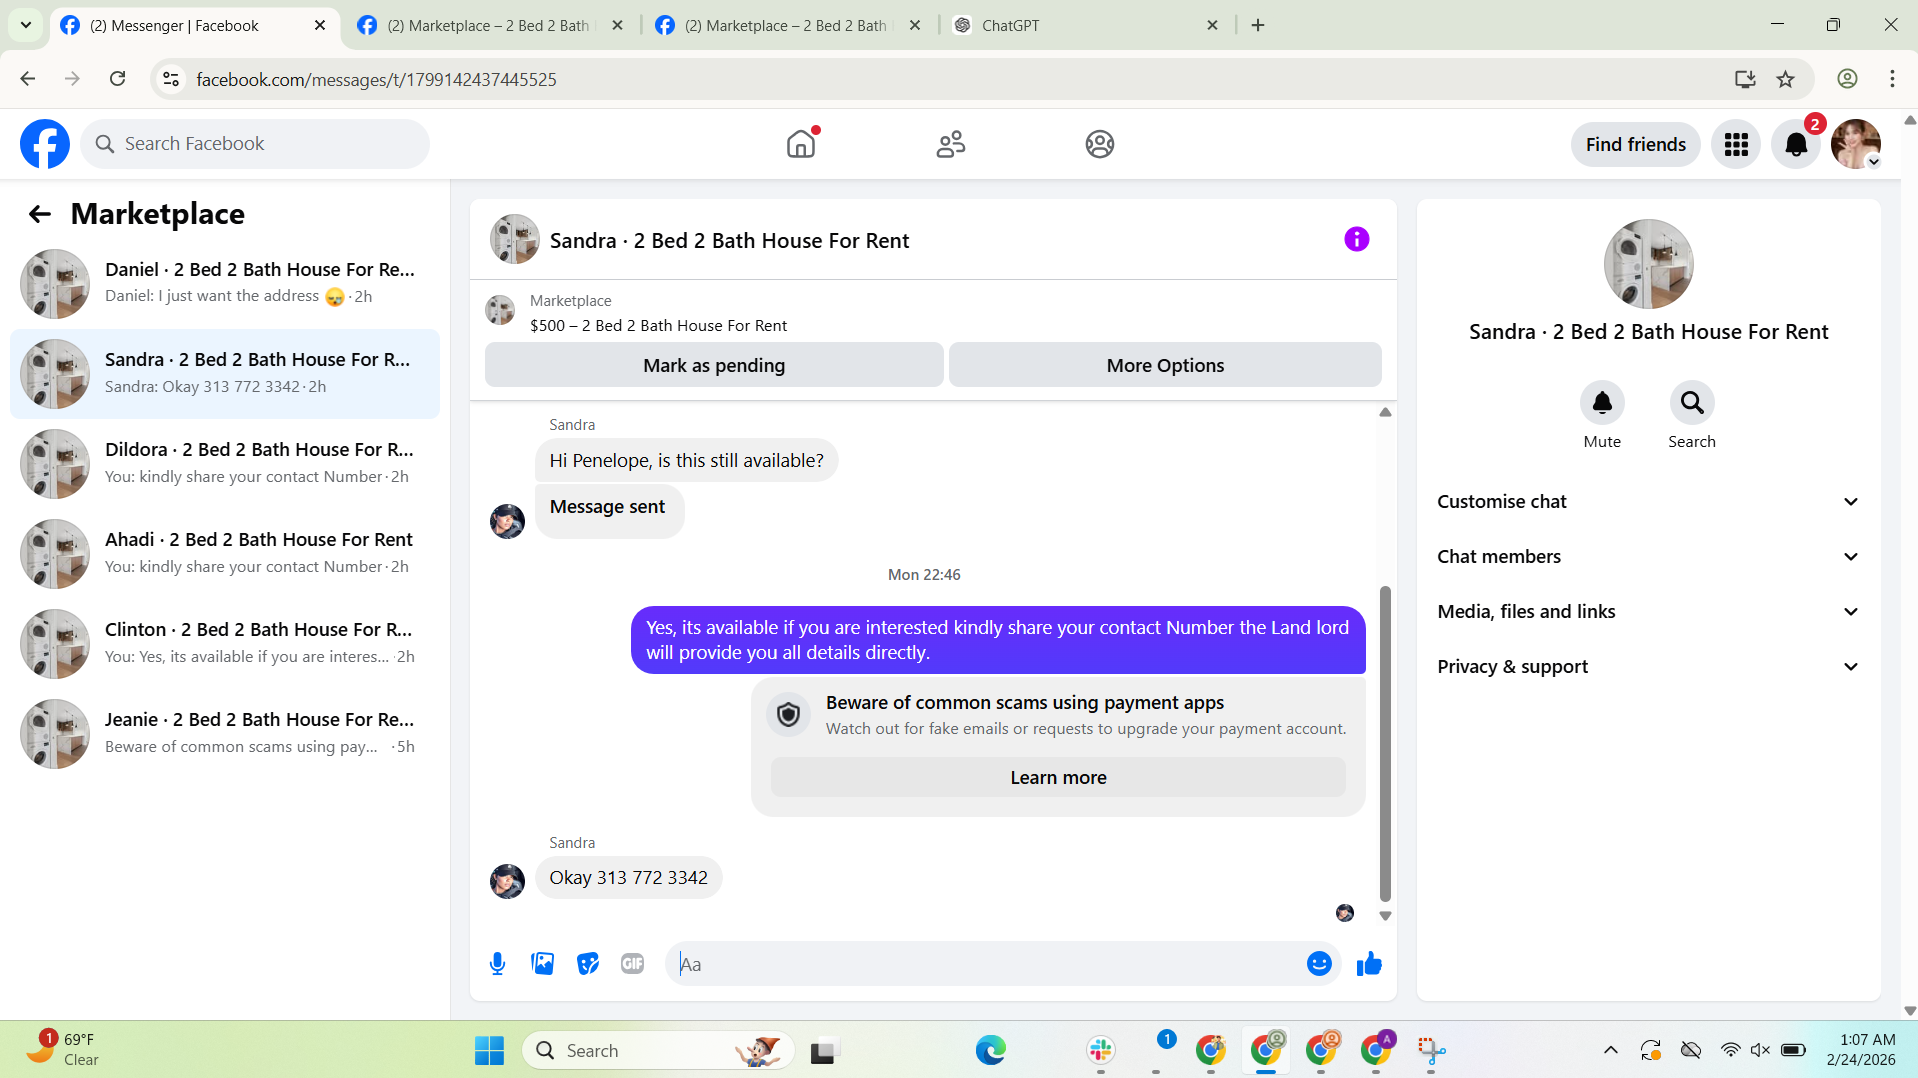
Task: Open Sandra's large listing thumbnail in sidebar
Action: click(x=1648, y=264)
